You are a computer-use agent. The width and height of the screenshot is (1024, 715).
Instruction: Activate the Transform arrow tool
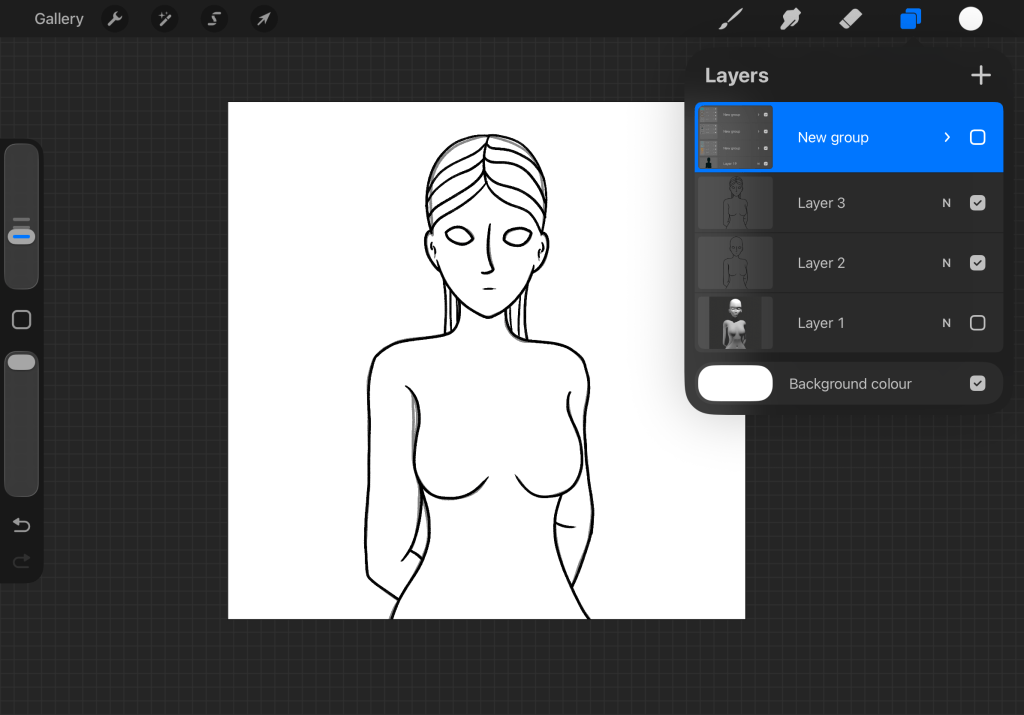tap(263, 19)
